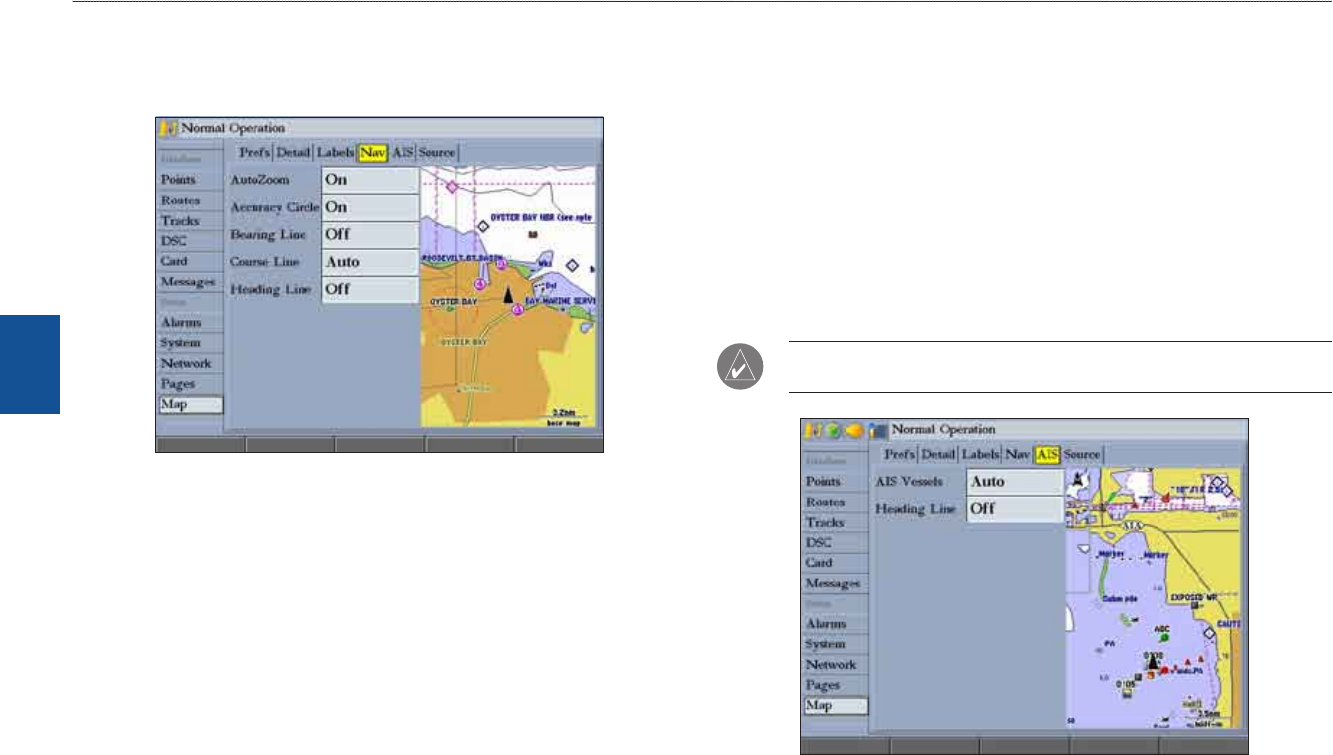Click the black boat marker on the Oyster Bay map
The image size is (1333, 755).
[508, 295]
